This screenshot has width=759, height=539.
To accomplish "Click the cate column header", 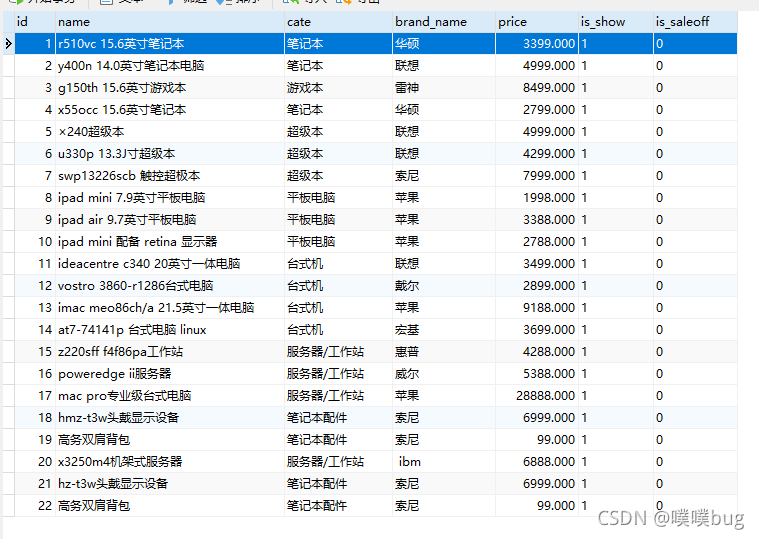I will coord(338,22).
